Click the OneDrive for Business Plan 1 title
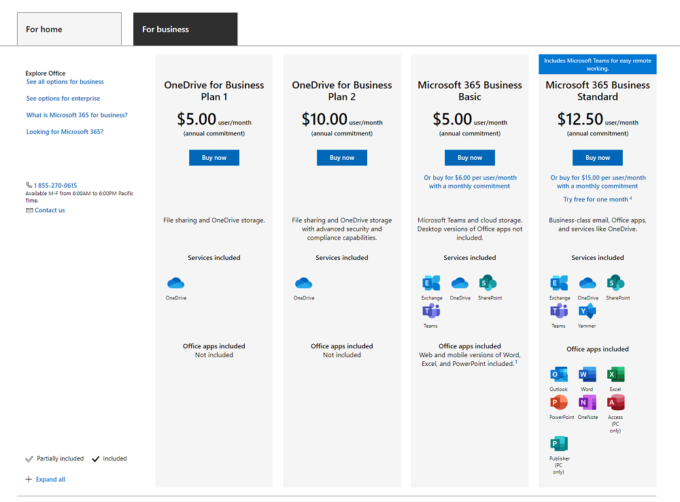The height and width of the screenshot is (502, 680). coord(214,91)
